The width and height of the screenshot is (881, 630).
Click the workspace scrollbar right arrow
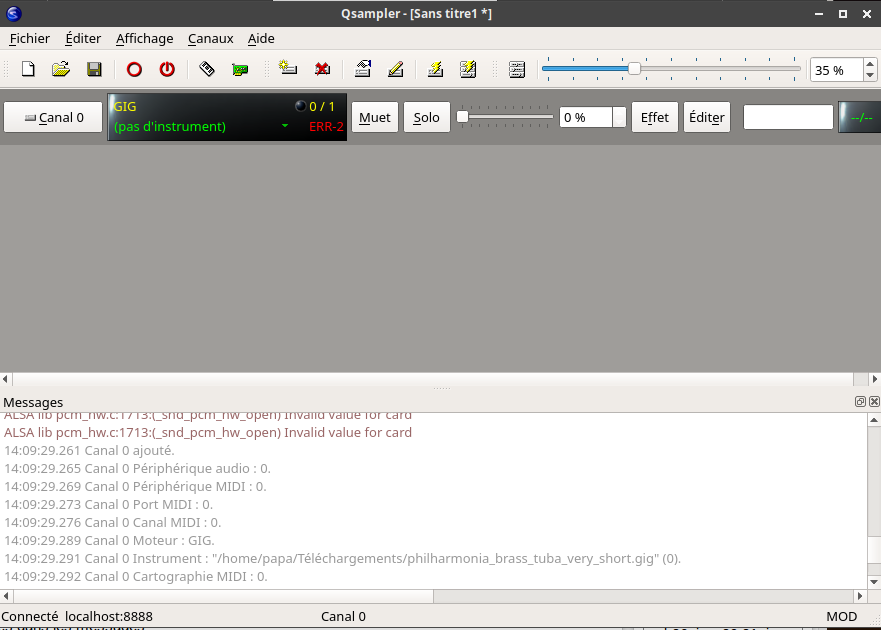click(x=875, y=379)
